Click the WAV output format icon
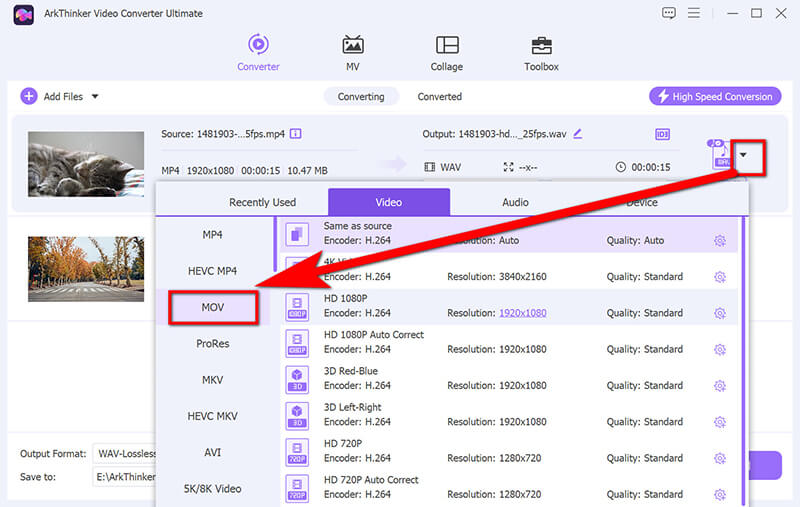 click(721, 155)
